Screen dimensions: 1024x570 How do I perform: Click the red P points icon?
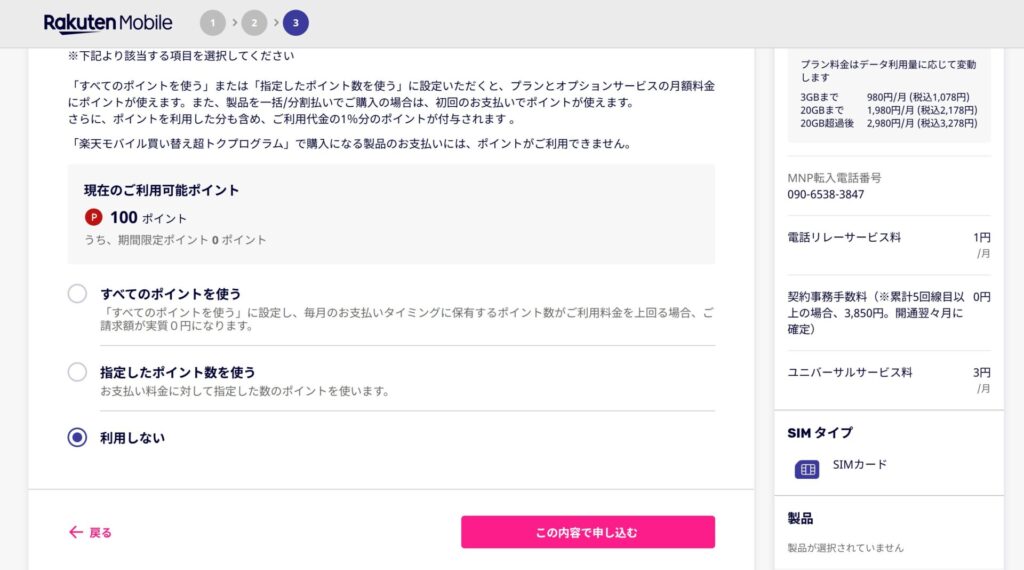point(94,217)
